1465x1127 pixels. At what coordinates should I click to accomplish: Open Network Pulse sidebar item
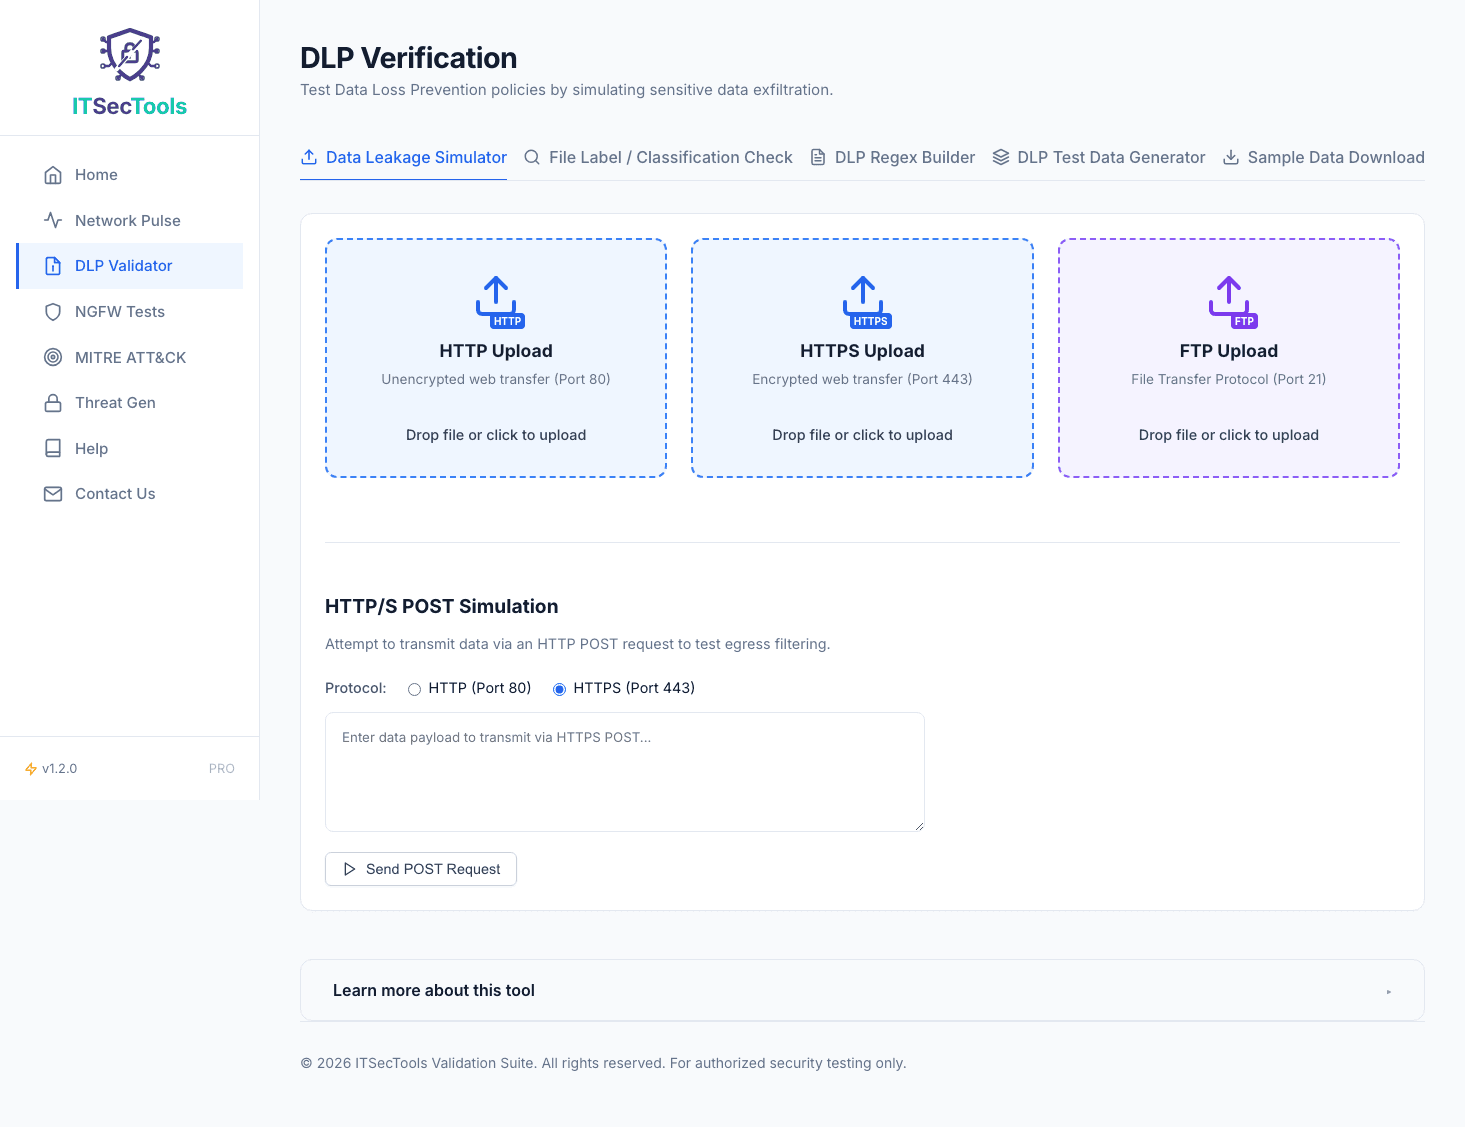[x=130, y=221]
